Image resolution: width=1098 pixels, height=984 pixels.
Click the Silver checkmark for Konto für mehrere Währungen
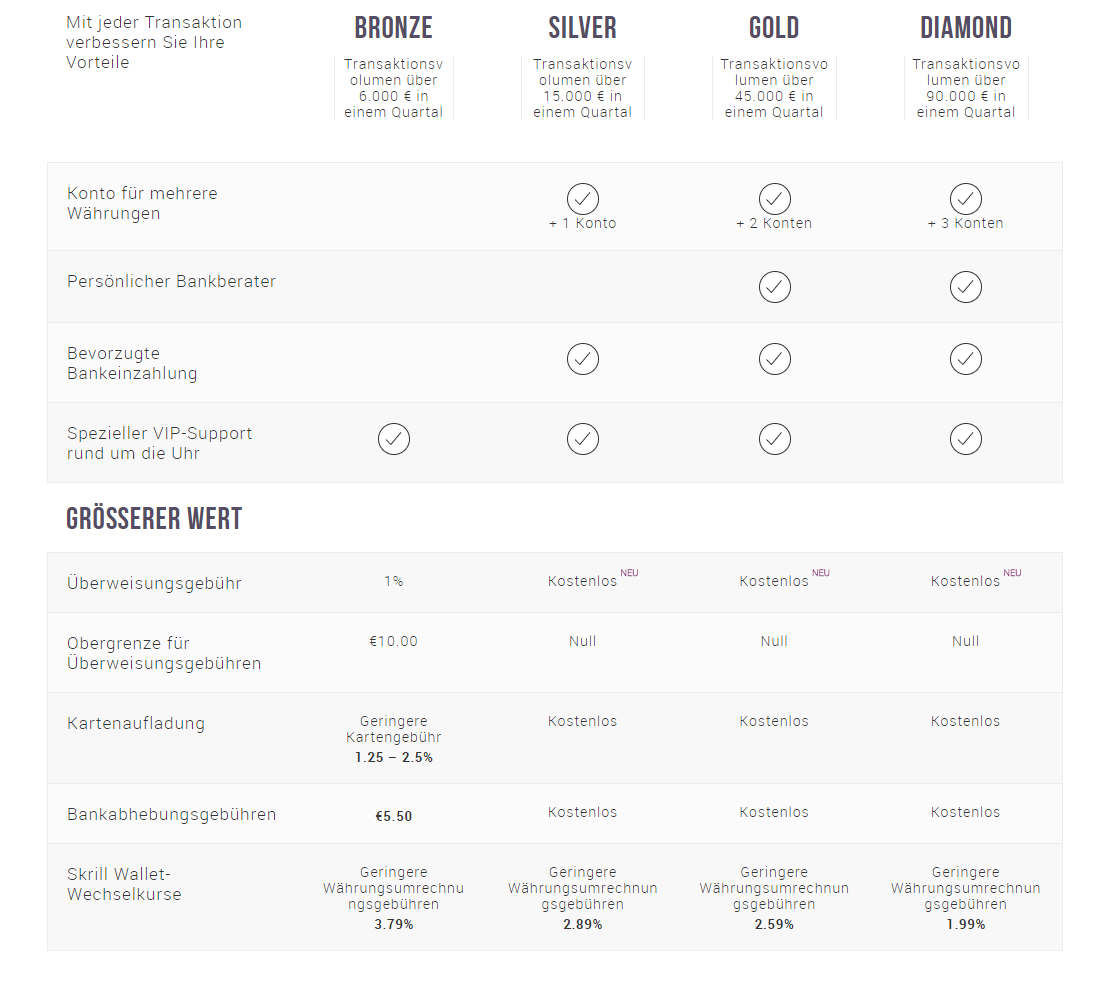pyautogui.click(x=583, y=199)
